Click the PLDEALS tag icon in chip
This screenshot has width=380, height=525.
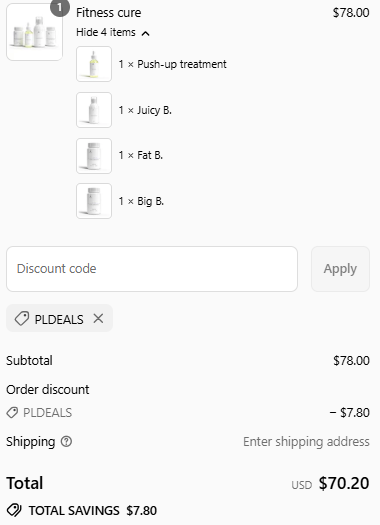click(22, 318)
